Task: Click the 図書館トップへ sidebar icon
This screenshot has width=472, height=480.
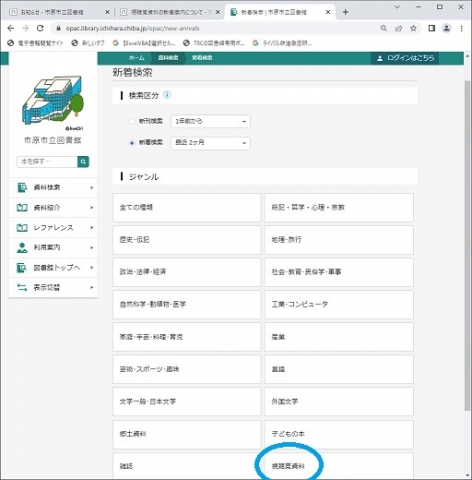Action: (22, 268)
